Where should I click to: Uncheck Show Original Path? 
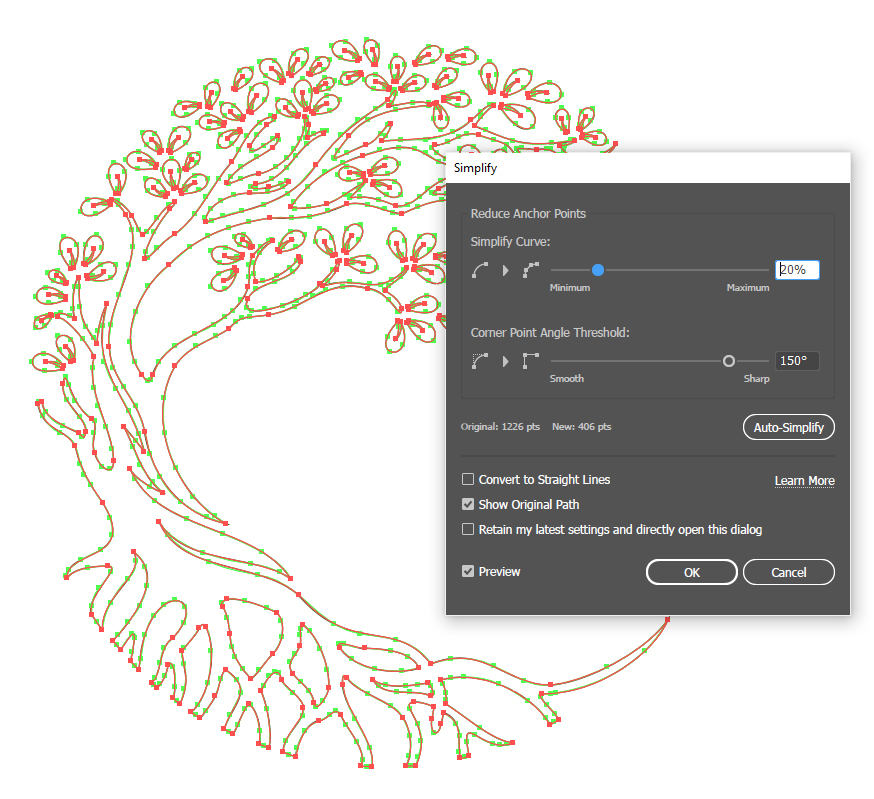(468, 504)
